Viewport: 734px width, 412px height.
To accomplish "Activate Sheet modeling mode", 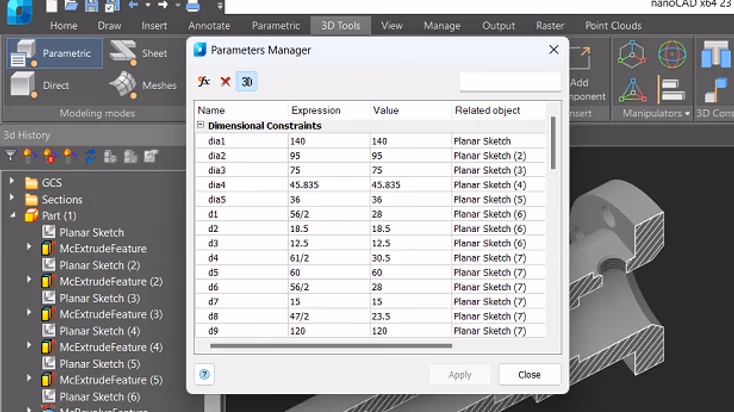I will tap(138, 53).
